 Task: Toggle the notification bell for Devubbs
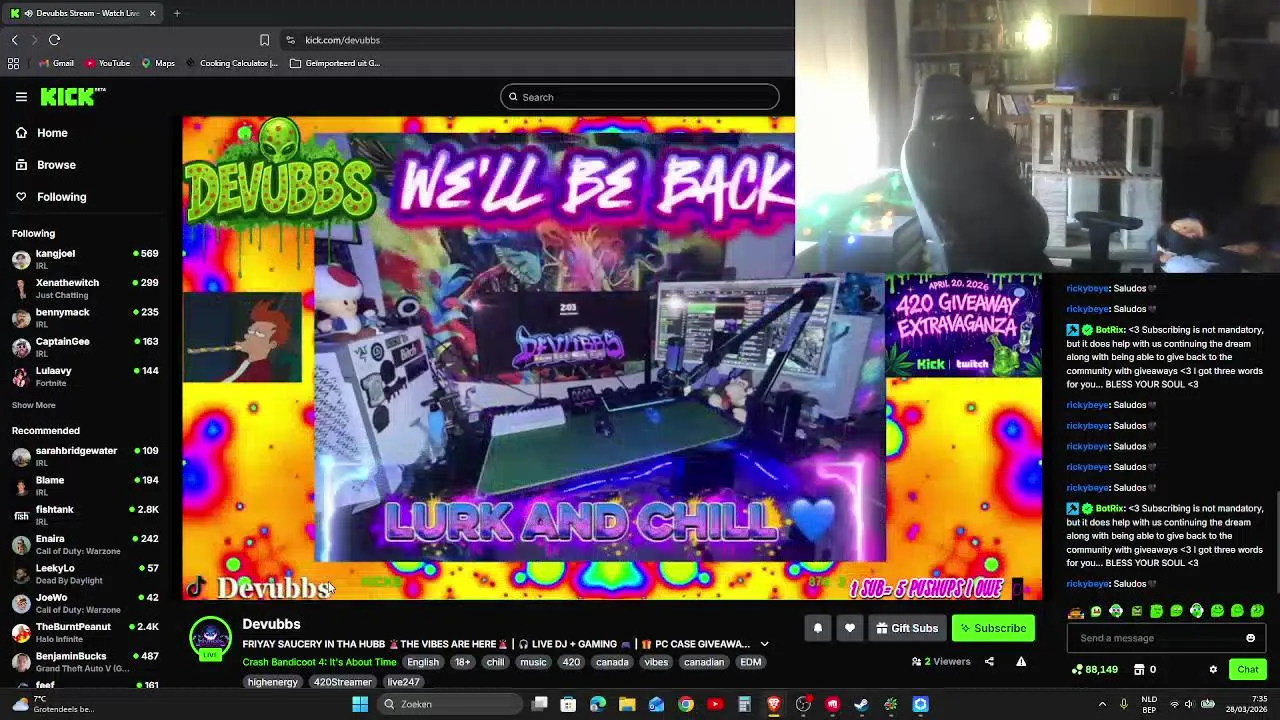point(817,628)
